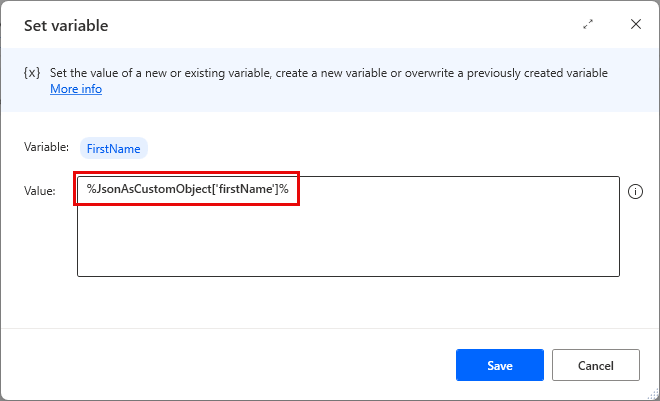Viewport: 660px width, 401px height.
Task: Click the 'Set variable' dialog title
Action: (x=66, y=26)
